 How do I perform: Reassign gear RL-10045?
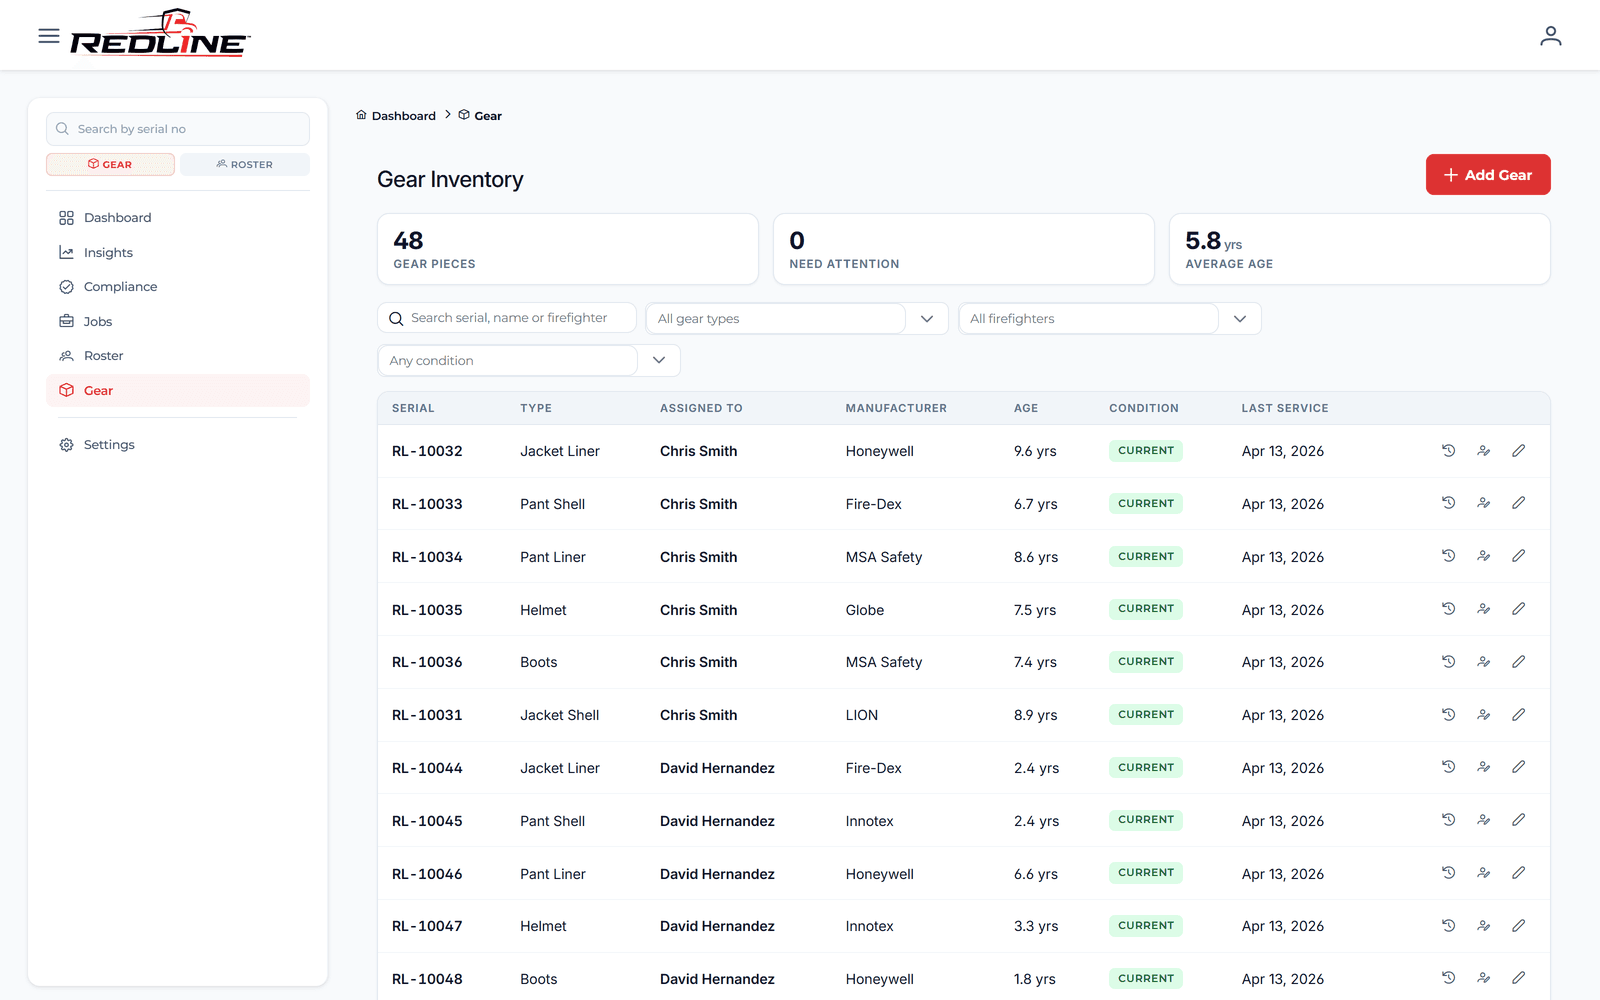(1484, 820)
